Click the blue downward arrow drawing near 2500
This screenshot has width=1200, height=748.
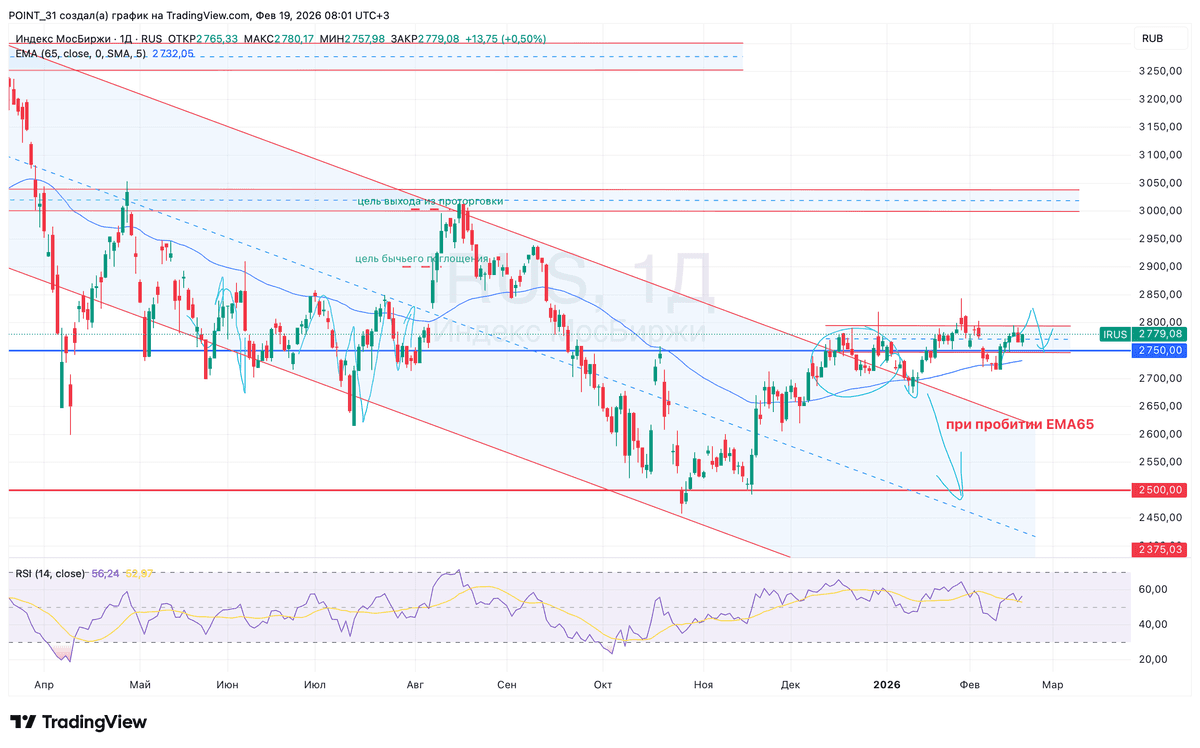coord(947,445)
